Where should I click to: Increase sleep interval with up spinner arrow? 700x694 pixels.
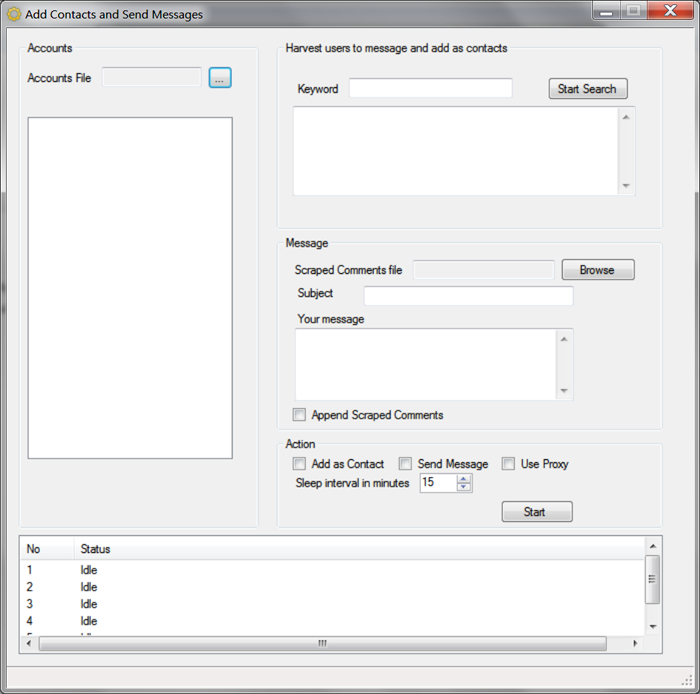pyautogui.click(x=463, y=478)
